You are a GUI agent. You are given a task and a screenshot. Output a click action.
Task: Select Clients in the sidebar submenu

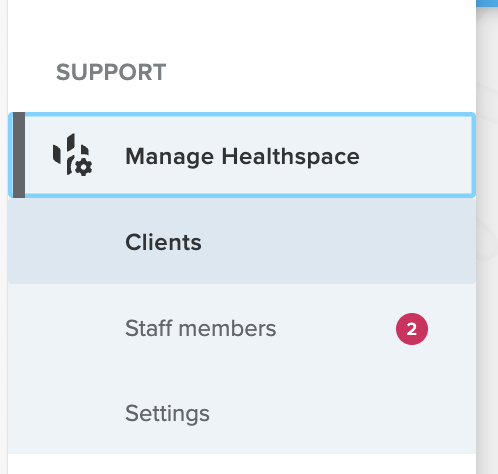point(163,242)
